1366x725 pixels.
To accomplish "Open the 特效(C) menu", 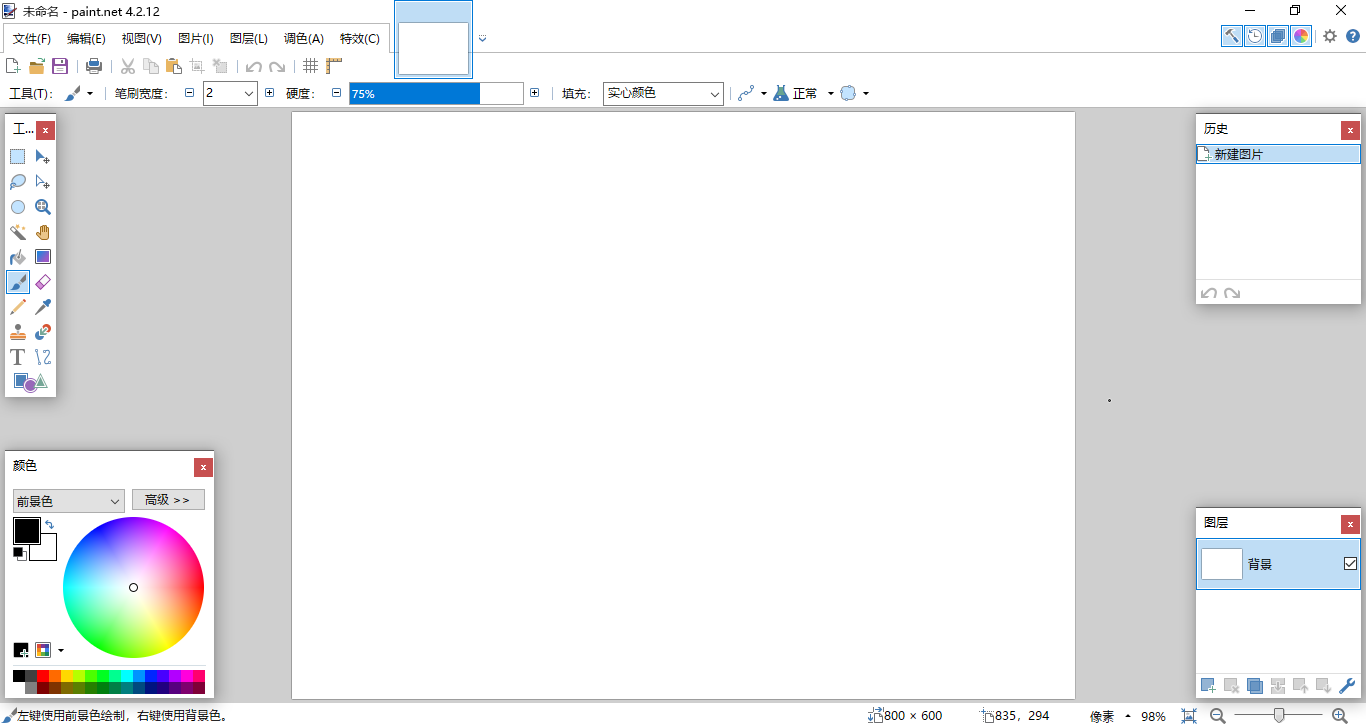I will [359, 39].
